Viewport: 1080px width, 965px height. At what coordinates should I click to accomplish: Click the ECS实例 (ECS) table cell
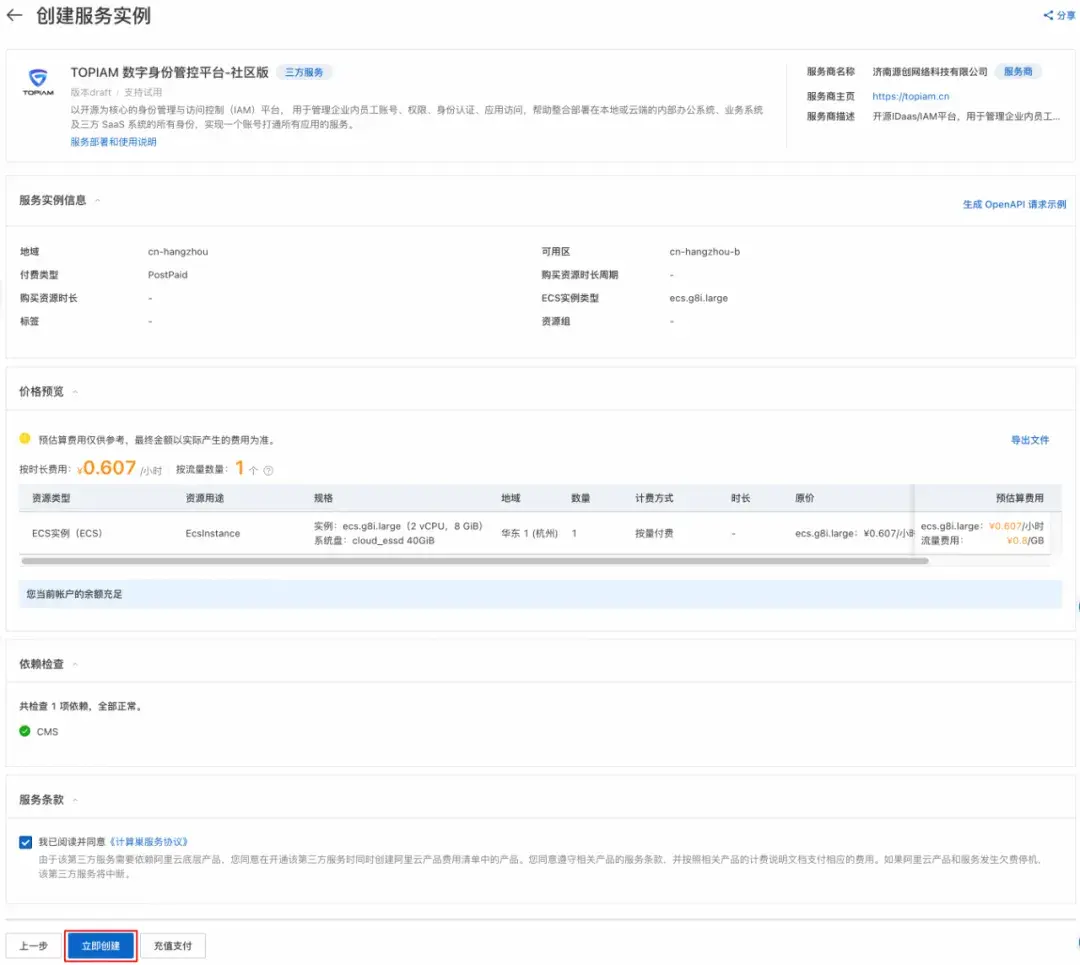click(67, 533)
